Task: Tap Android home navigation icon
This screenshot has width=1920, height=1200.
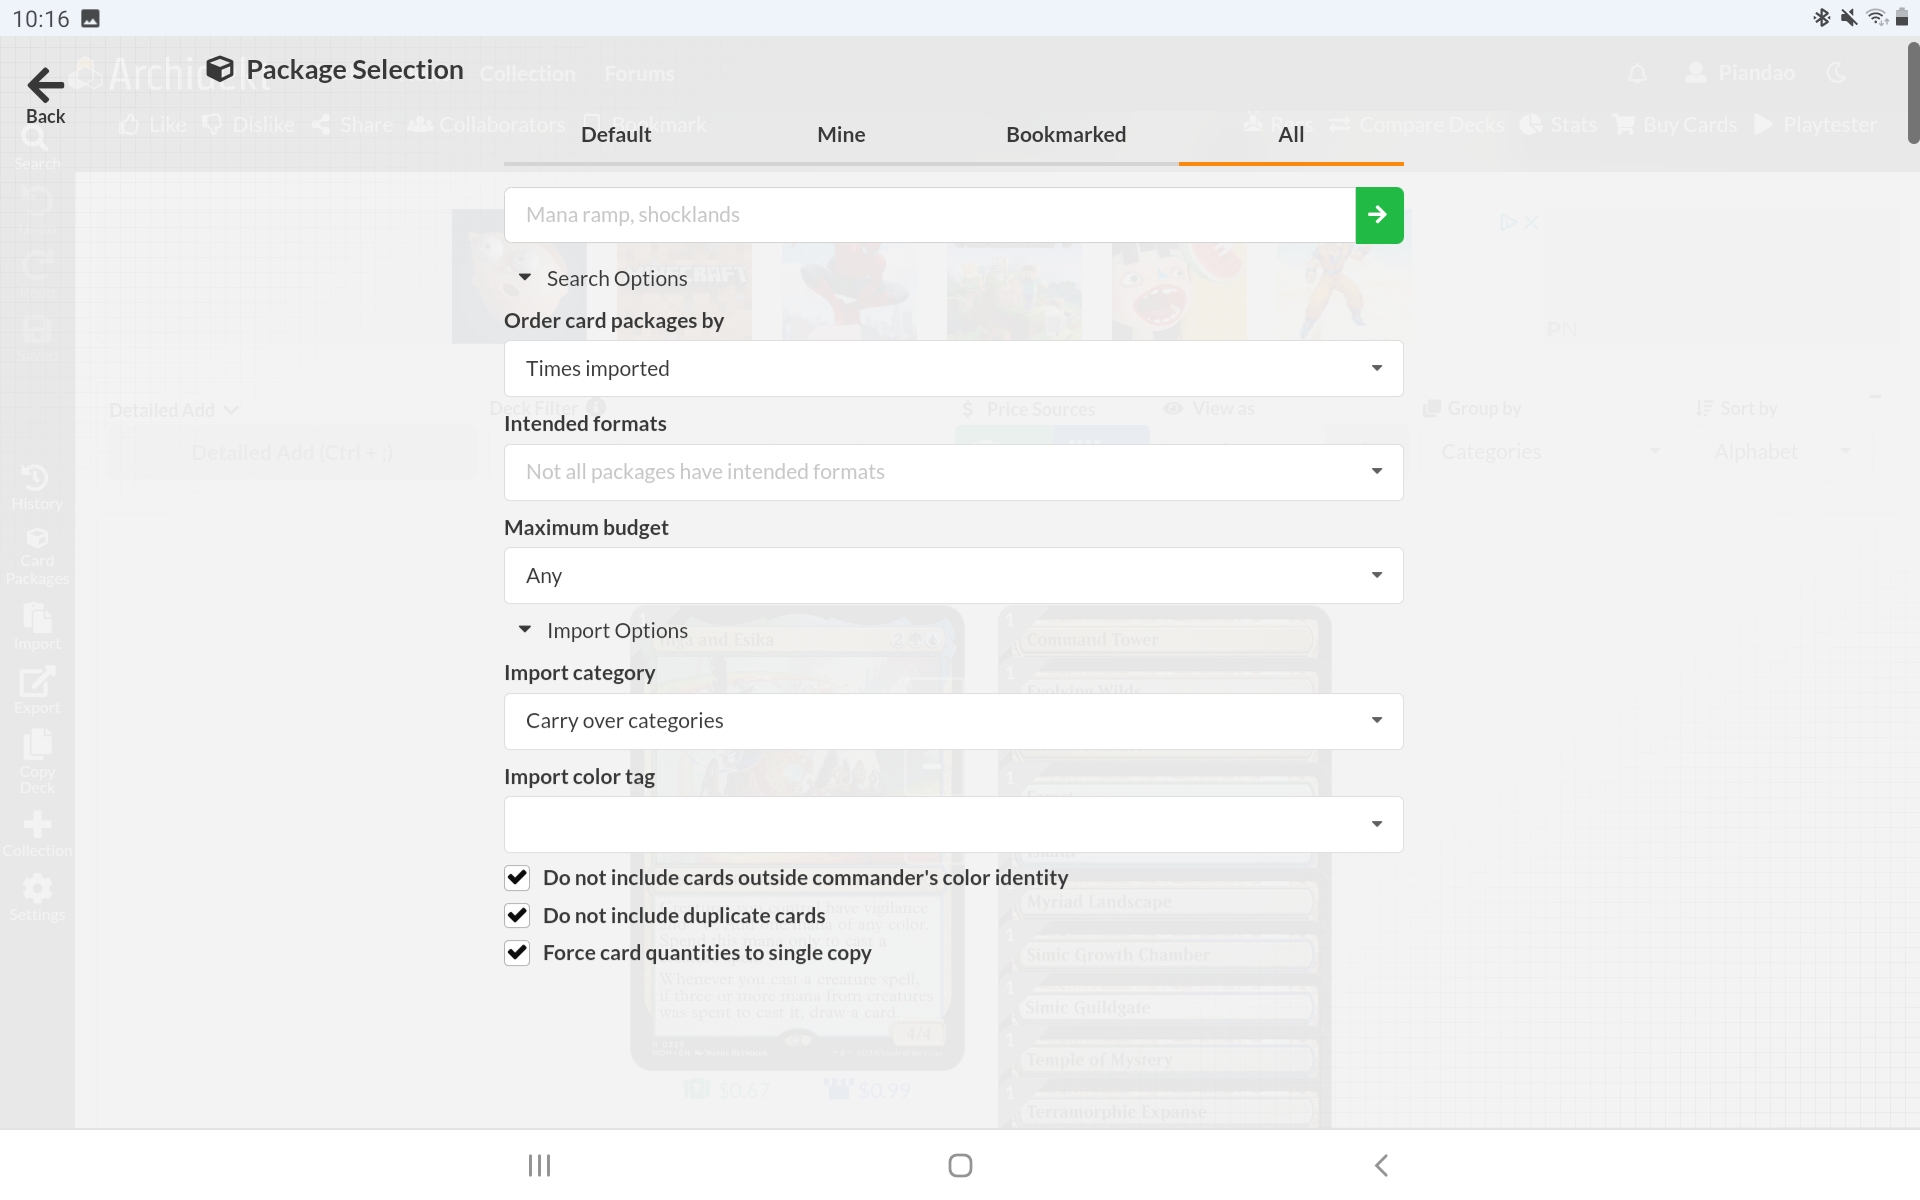Action: pyautogui.click(x=960, y=1165)
